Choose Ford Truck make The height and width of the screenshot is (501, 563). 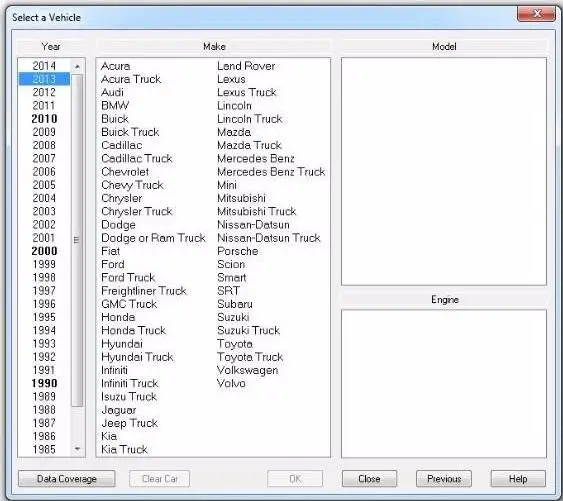[x=128, y=278]
